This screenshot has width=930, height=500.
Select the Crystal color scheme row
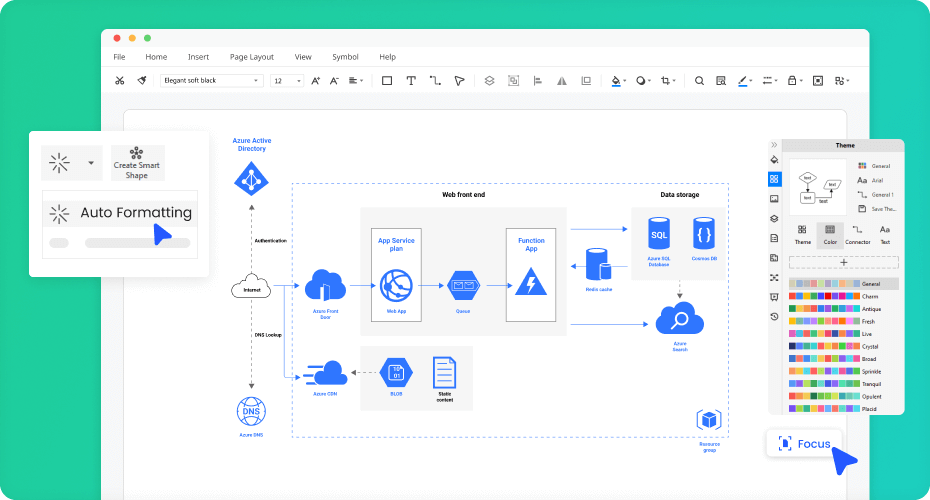(x=834, y=346)
